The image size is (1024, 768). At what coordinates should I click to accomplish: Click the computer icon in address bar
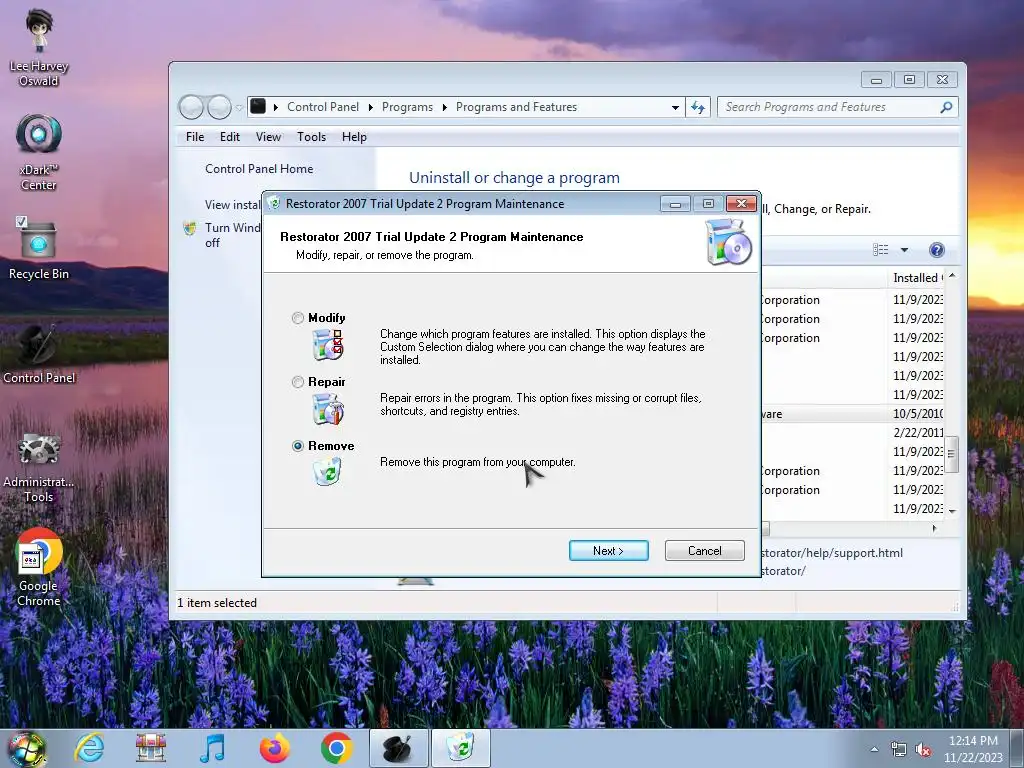[x=258, y=106]
